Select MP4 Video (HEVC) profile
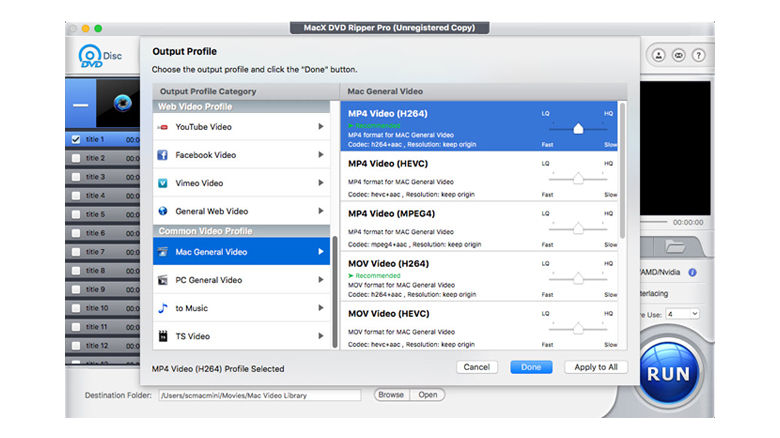This screenshot has width=780, height=438. [479, 177]
